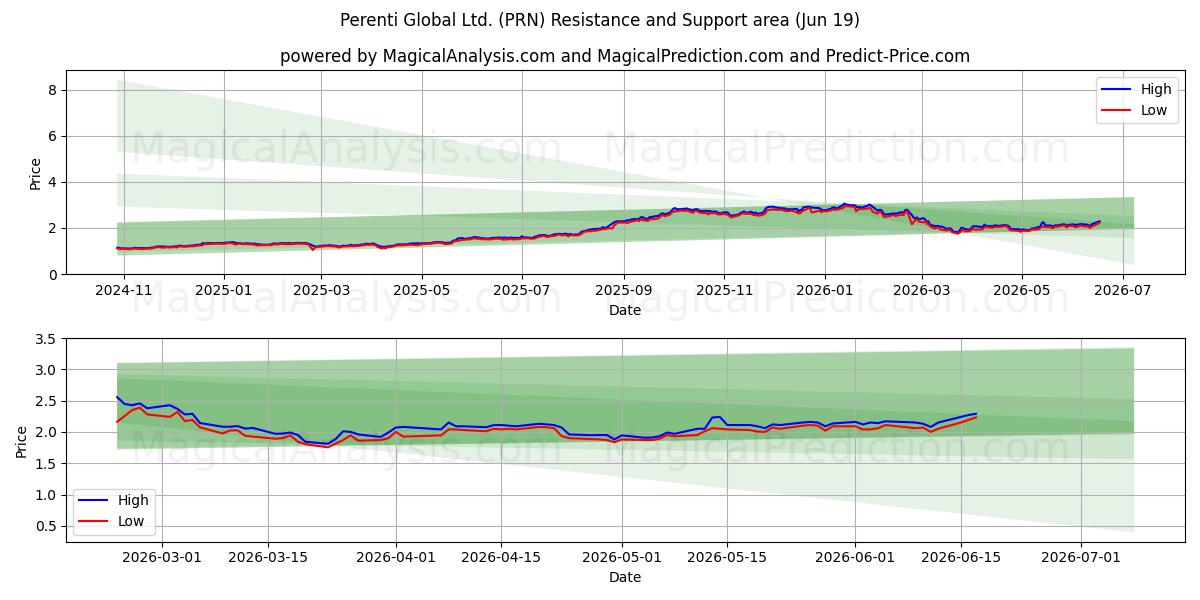The width and height of the screenshot is (1200, 600).
Task: Click the bottom chart 'Date' axis label
Action: [625, 578]
